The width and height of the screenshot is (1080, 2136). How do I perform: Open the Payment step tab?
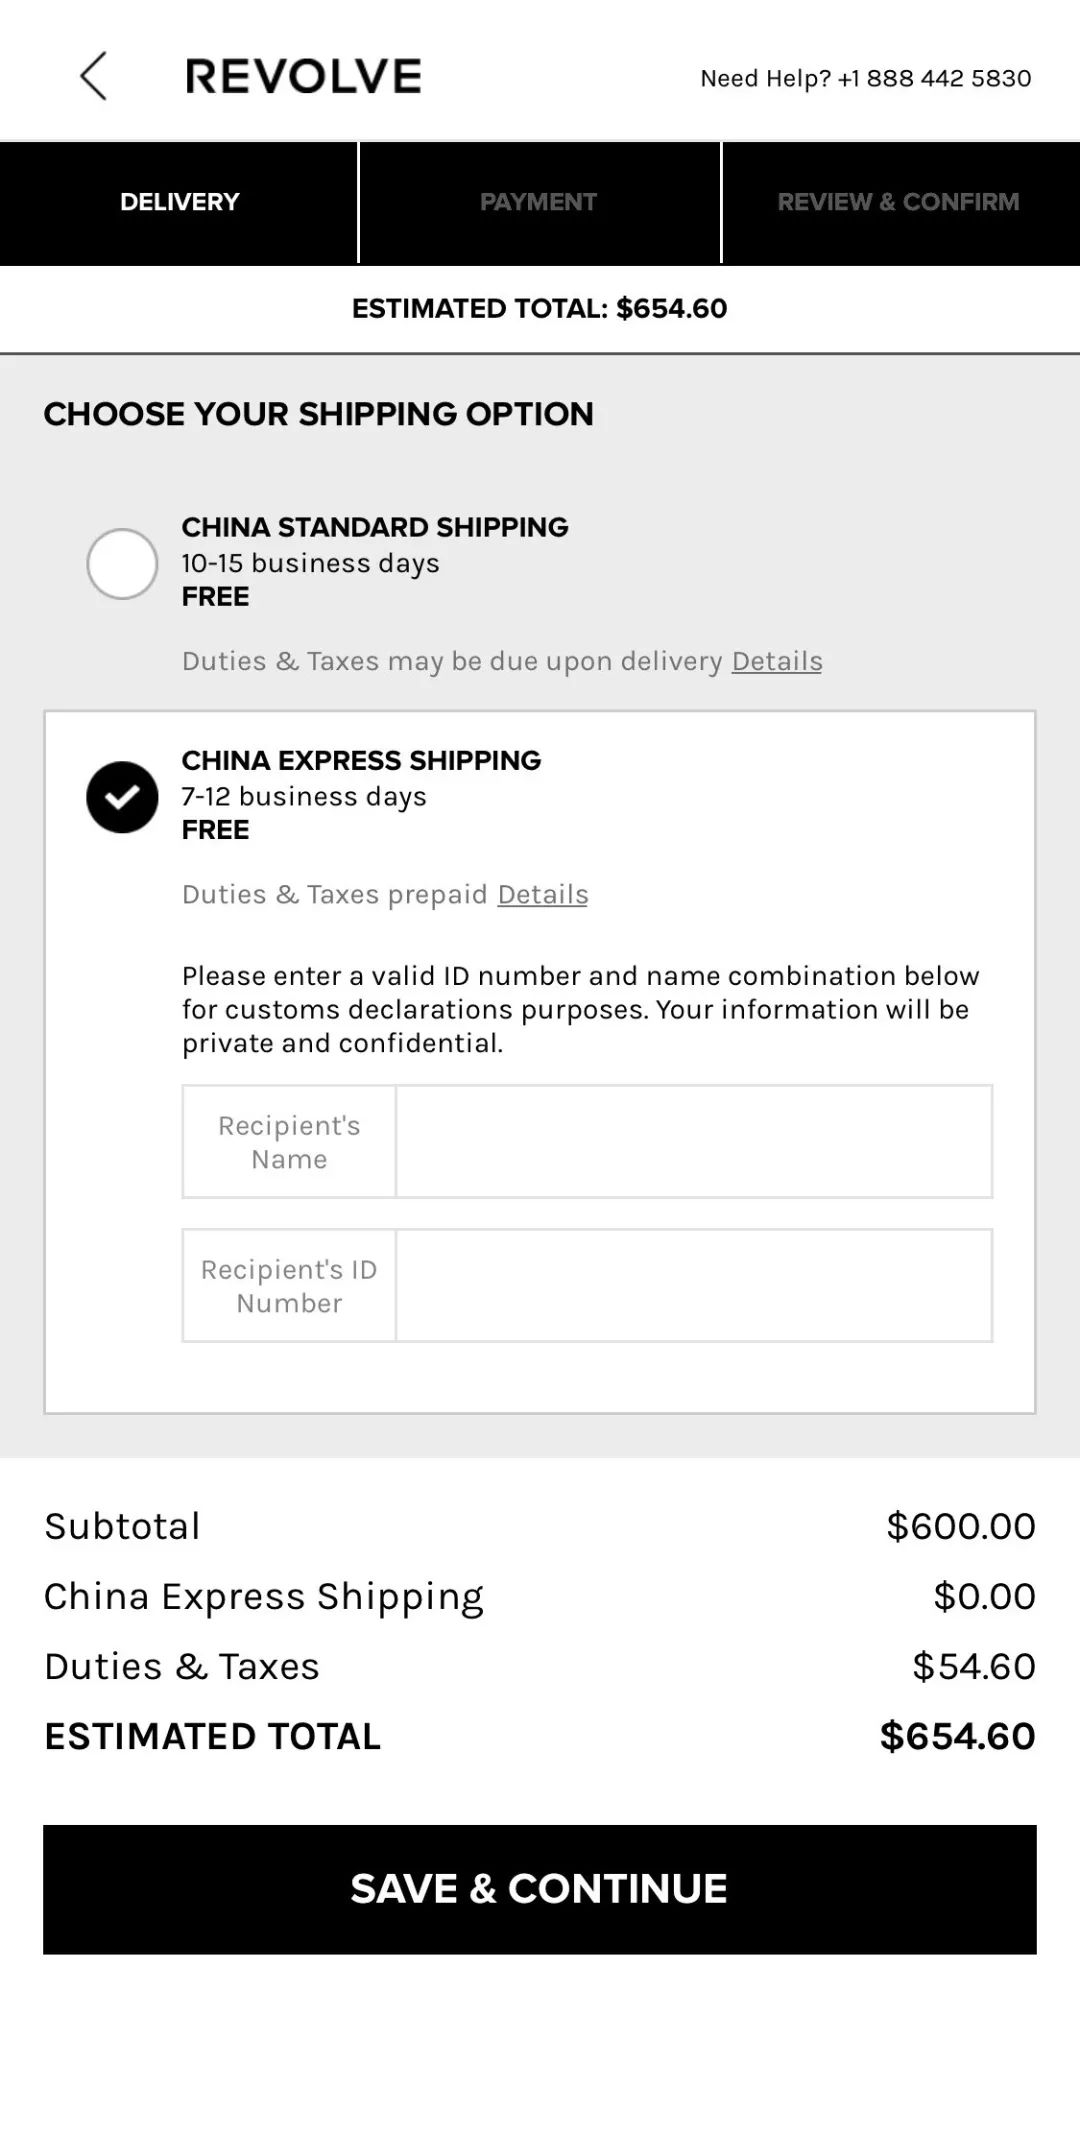(x=538, y=202)
